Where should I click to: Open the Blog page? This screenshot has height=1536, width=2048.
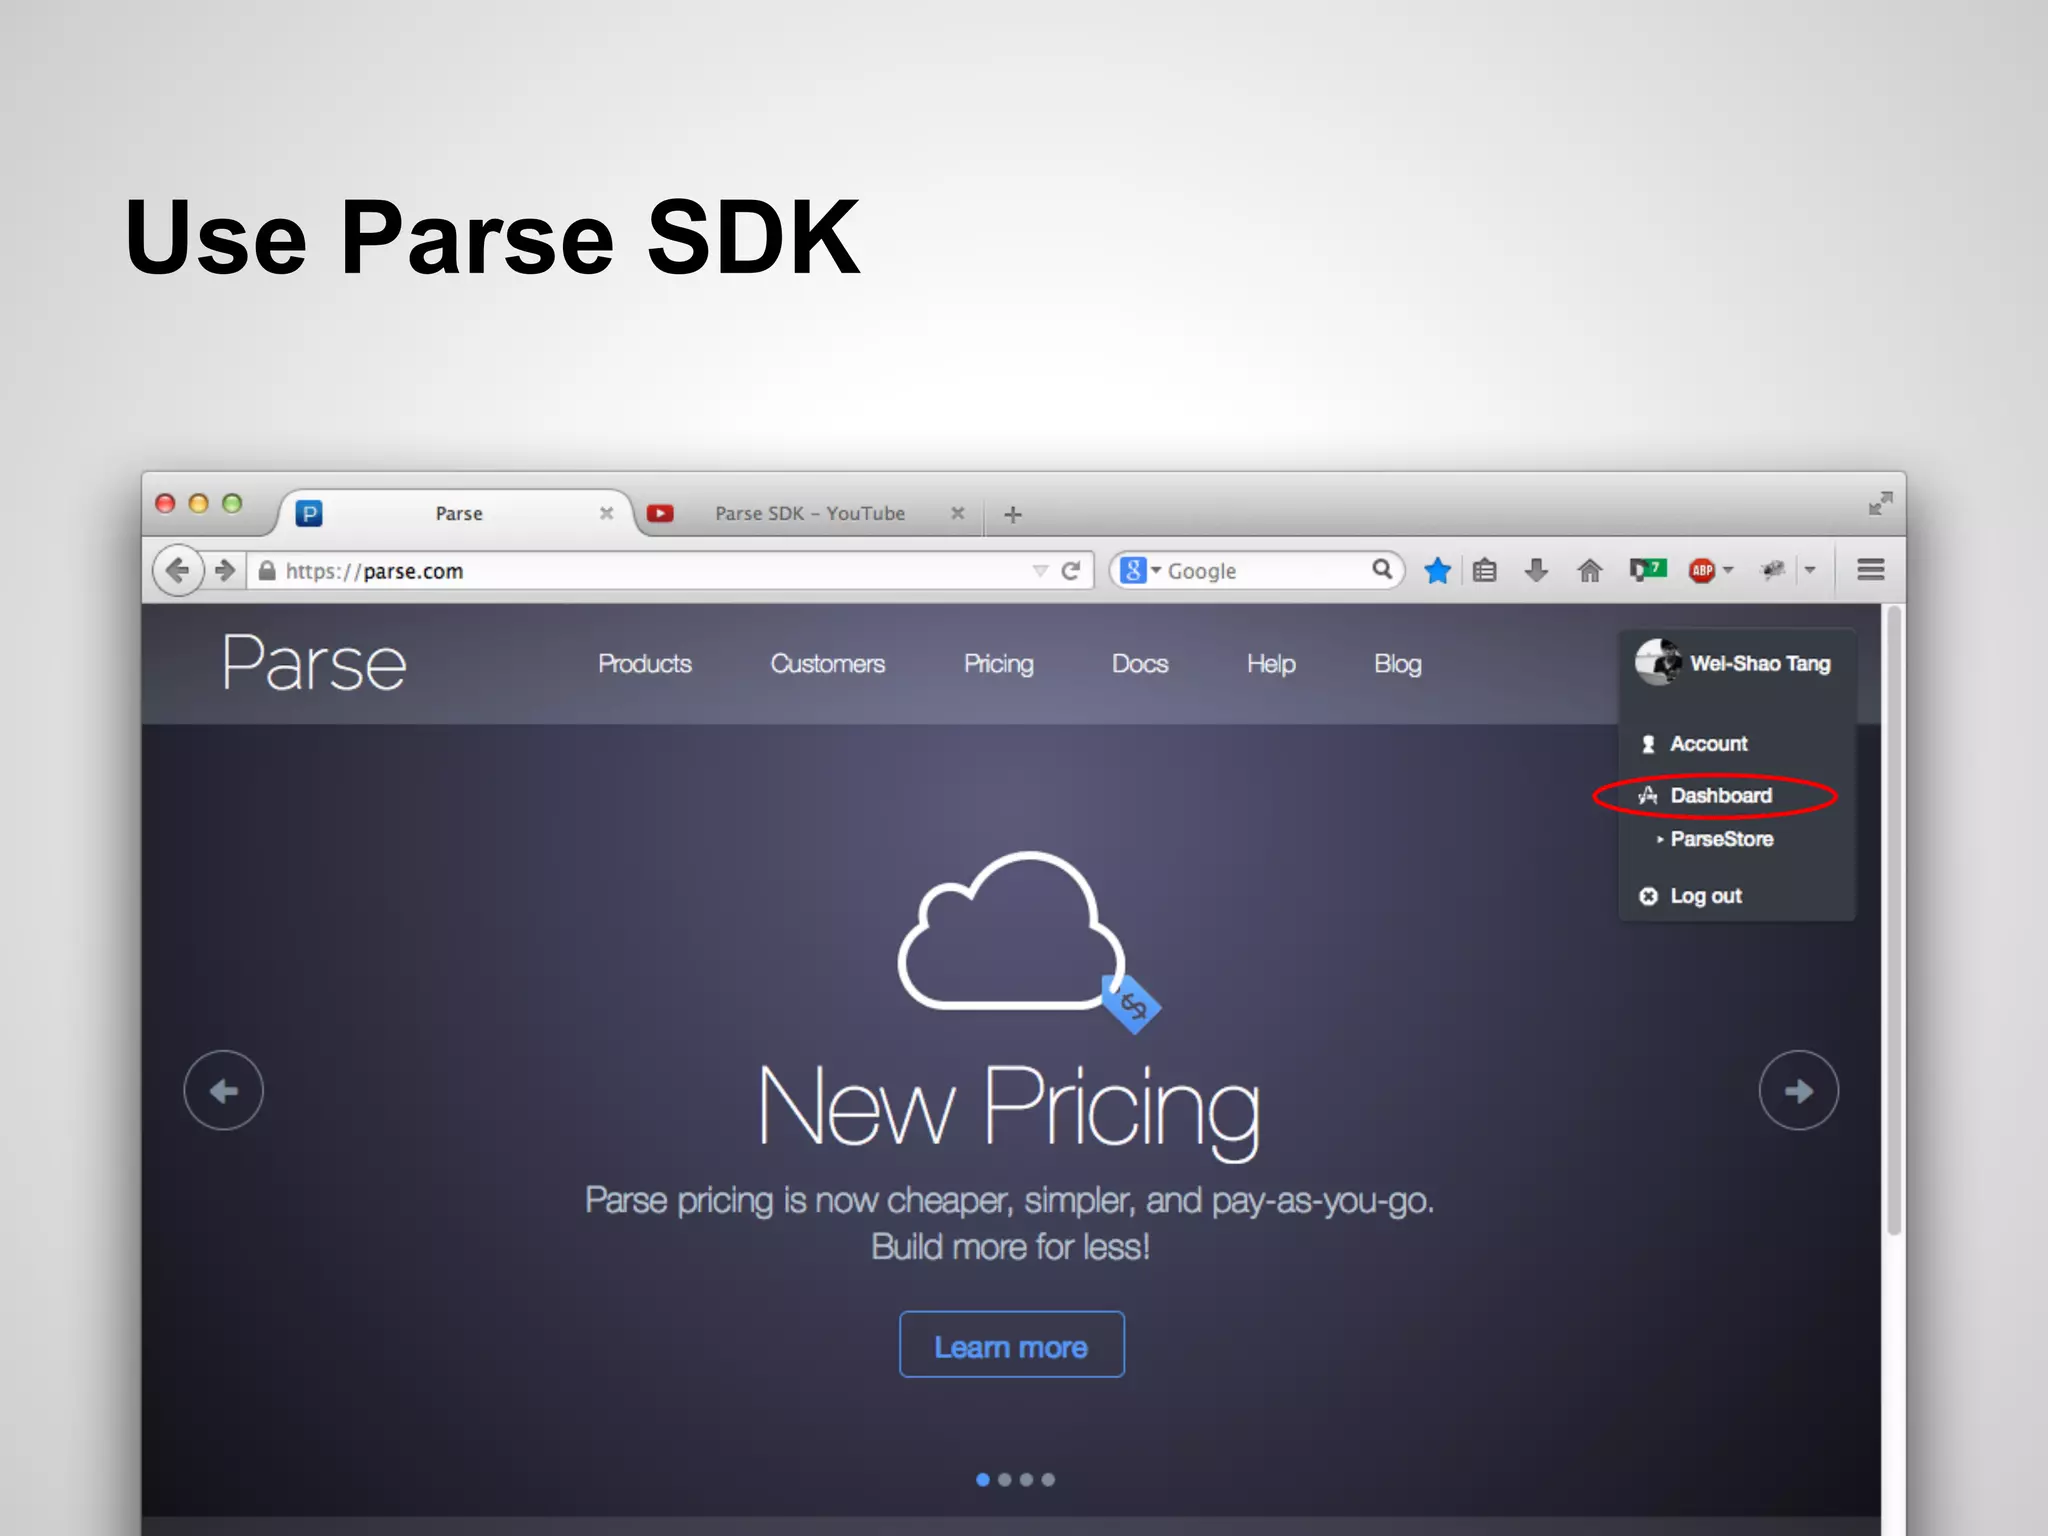[1397, 664]
